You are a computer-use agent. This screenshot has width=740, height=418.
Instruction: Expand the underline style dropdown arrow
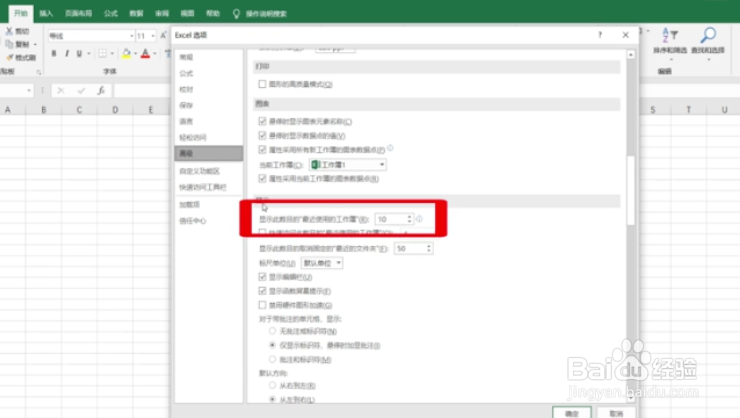point(88,54)
